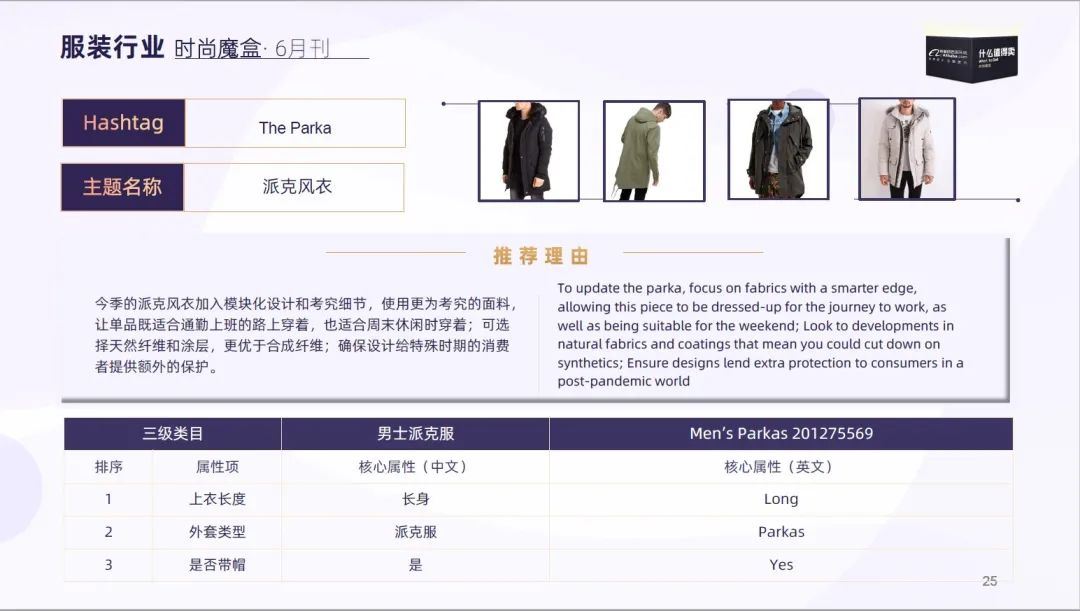Click the olive green parka back-view photo
This screenshot has width=1080, height=611.
[x=654, y=151]
